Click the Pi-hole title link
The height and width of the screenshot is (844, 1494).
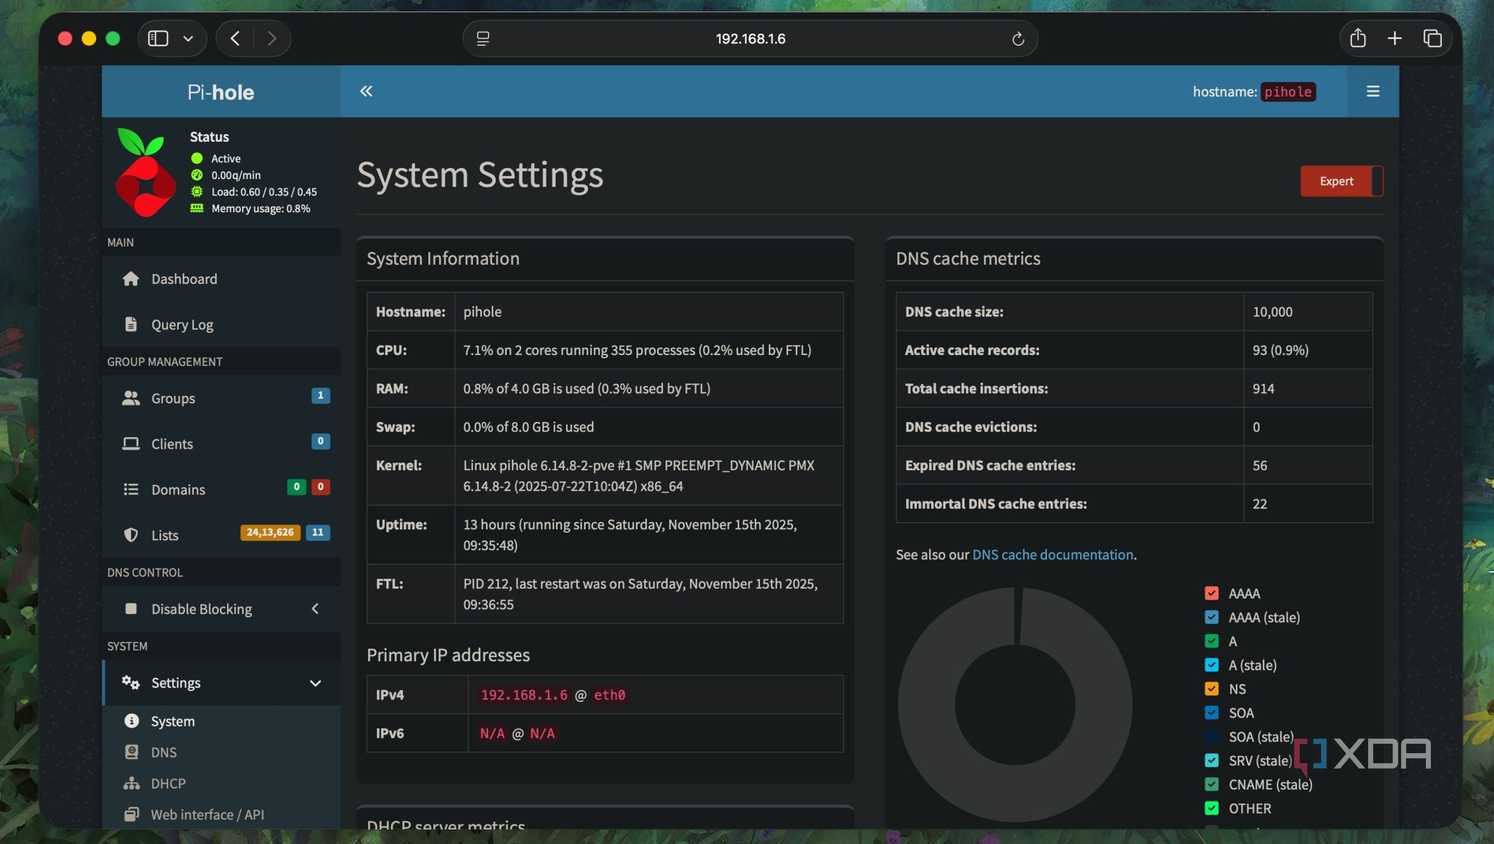[x=221, y=92]
